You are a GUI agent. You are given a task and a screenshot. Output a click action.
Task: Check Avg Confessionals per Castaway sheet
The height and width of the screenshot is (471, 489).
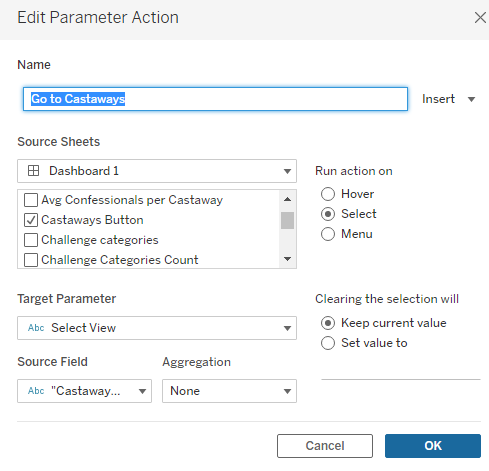click(x=31, y=200)
